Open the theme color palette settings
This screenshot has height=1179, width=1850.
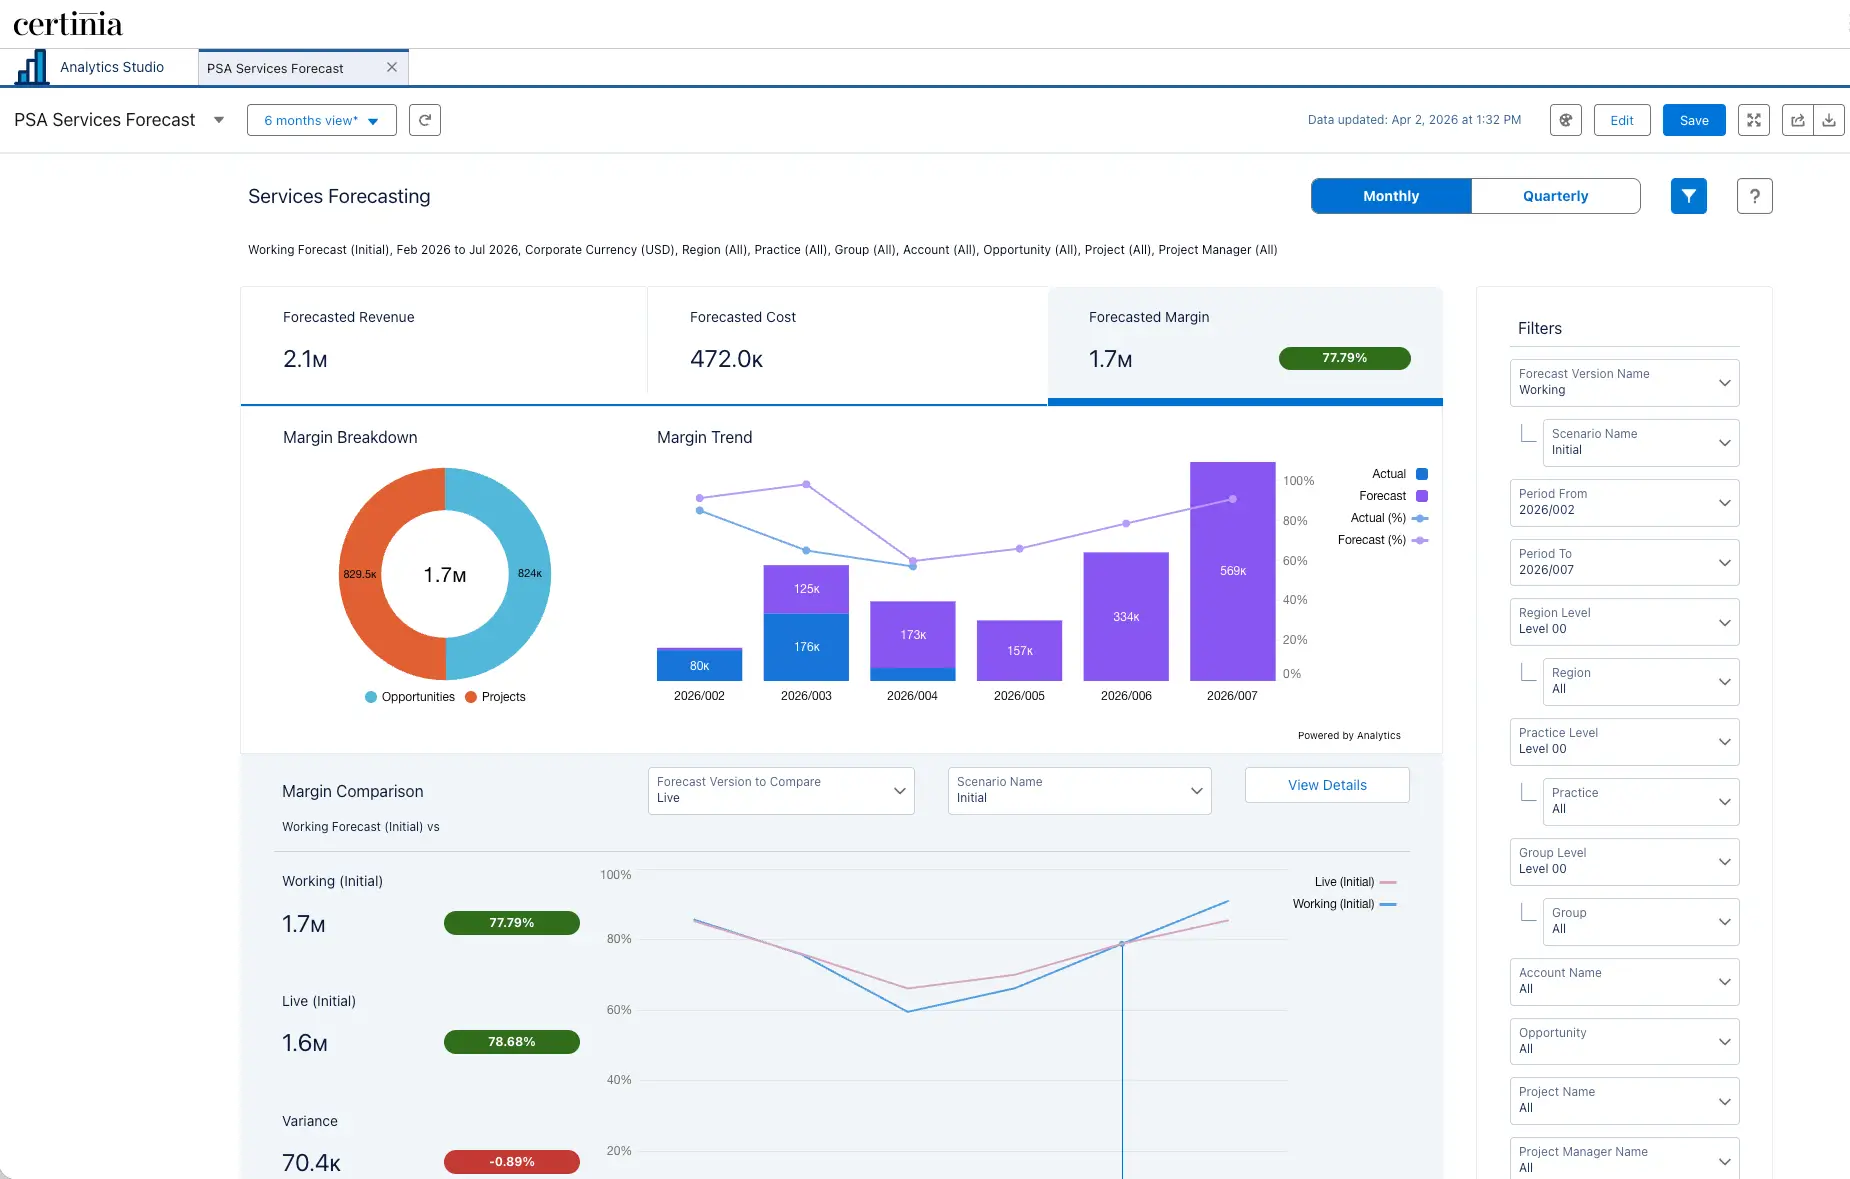[x=1566, y=120]
